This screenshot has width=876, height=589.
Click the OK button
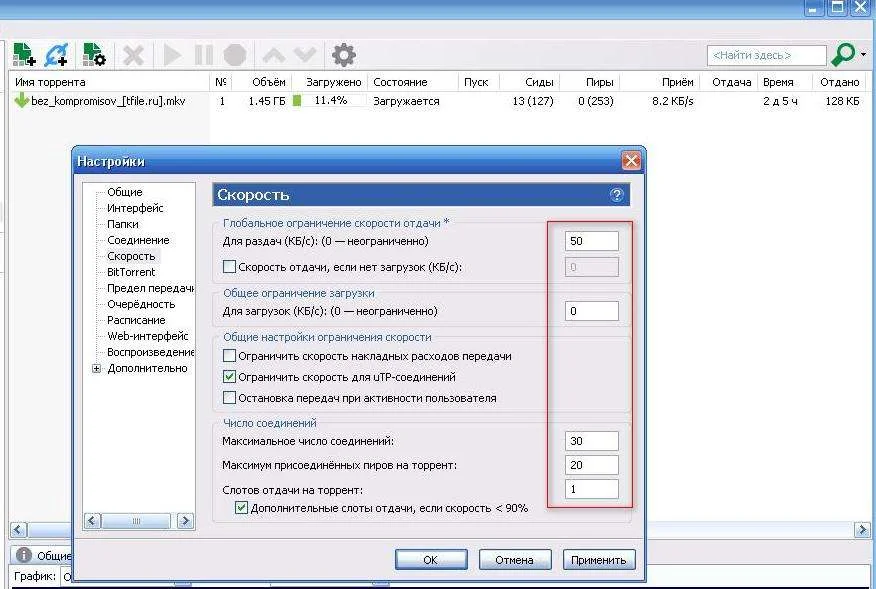coord(431,559)
